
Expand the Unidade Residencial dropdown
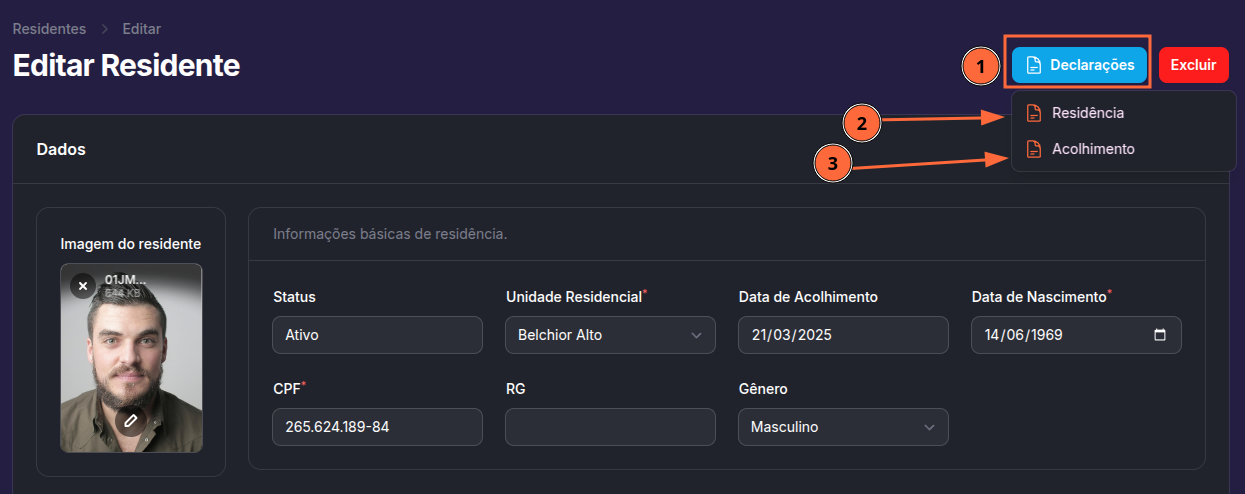pyautogui.click(x=610, y=335)
